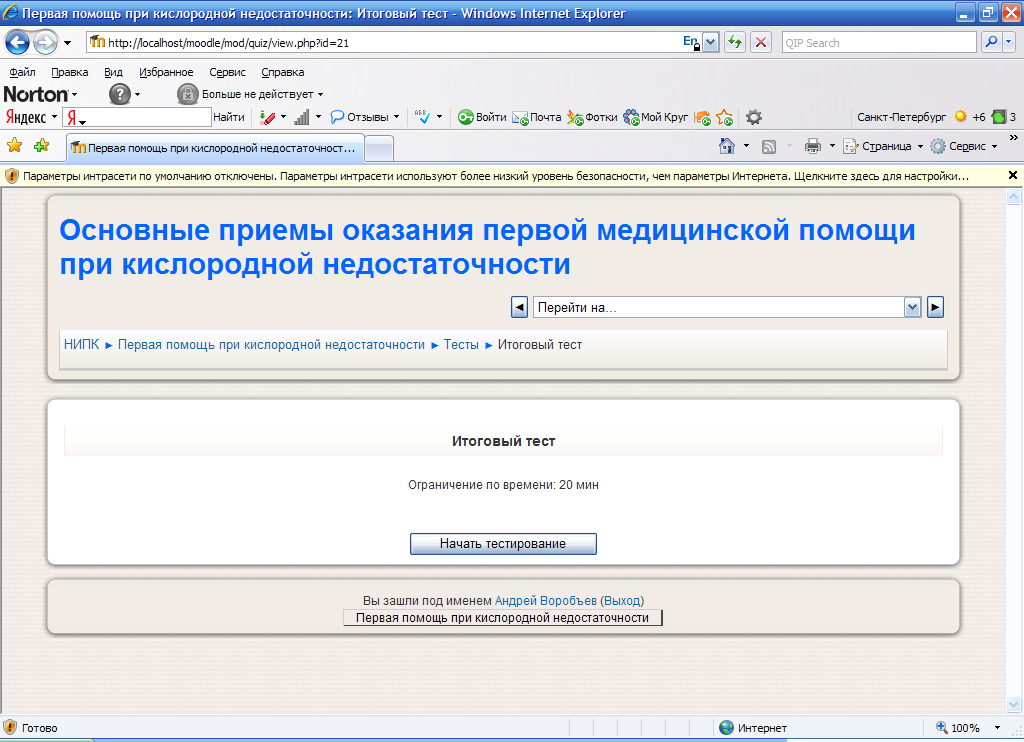The width and height of the screenshot is (1024, 742).
Task: Click the Тесты breadcrumb link
Action: pos(461,344)
